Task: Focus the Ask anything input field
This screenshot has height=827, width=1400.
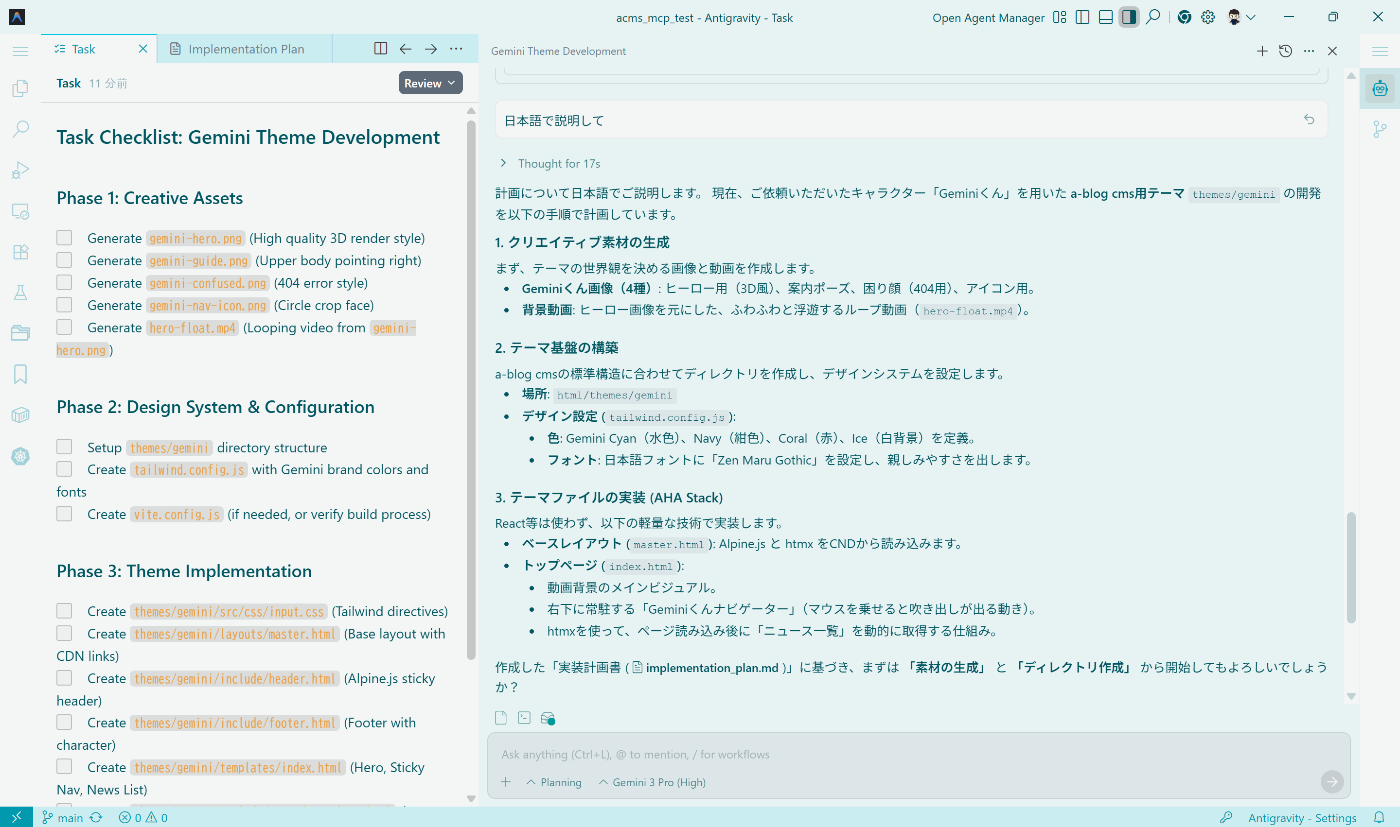Action: [918, 754]
